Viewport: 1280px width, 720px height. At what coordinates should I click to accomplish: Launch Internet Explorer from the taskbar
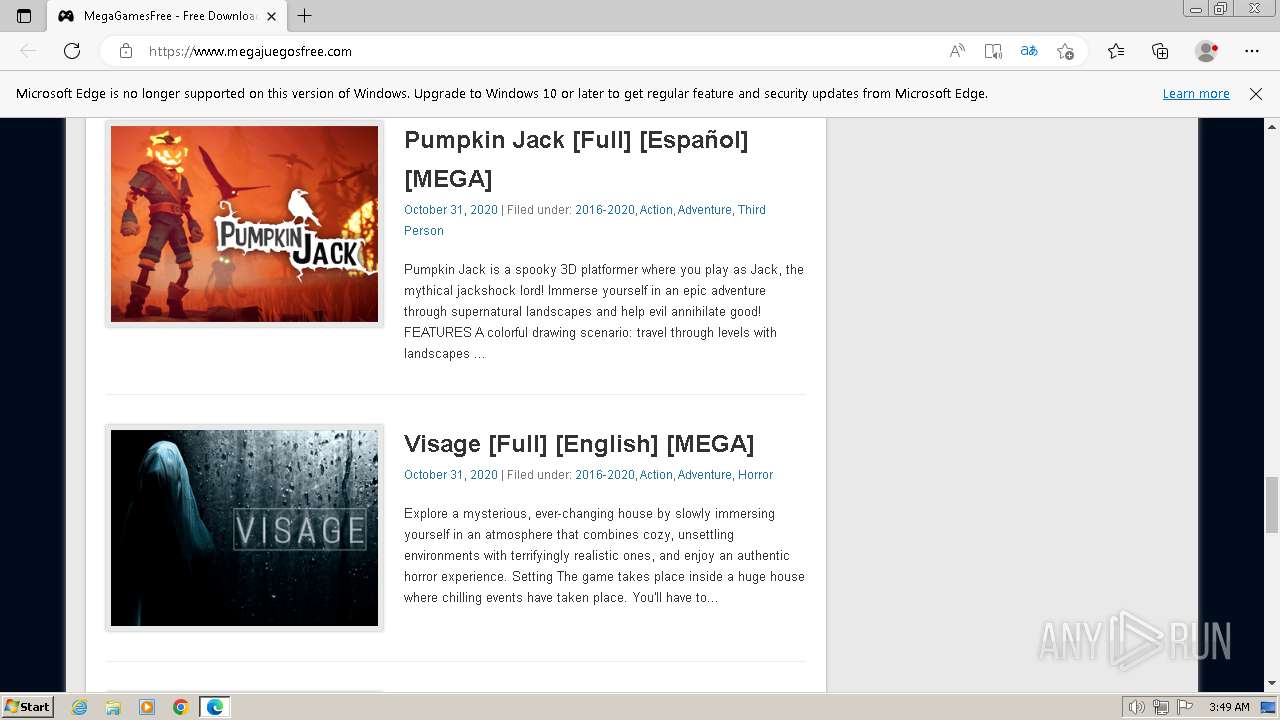[x=80, y=707]
